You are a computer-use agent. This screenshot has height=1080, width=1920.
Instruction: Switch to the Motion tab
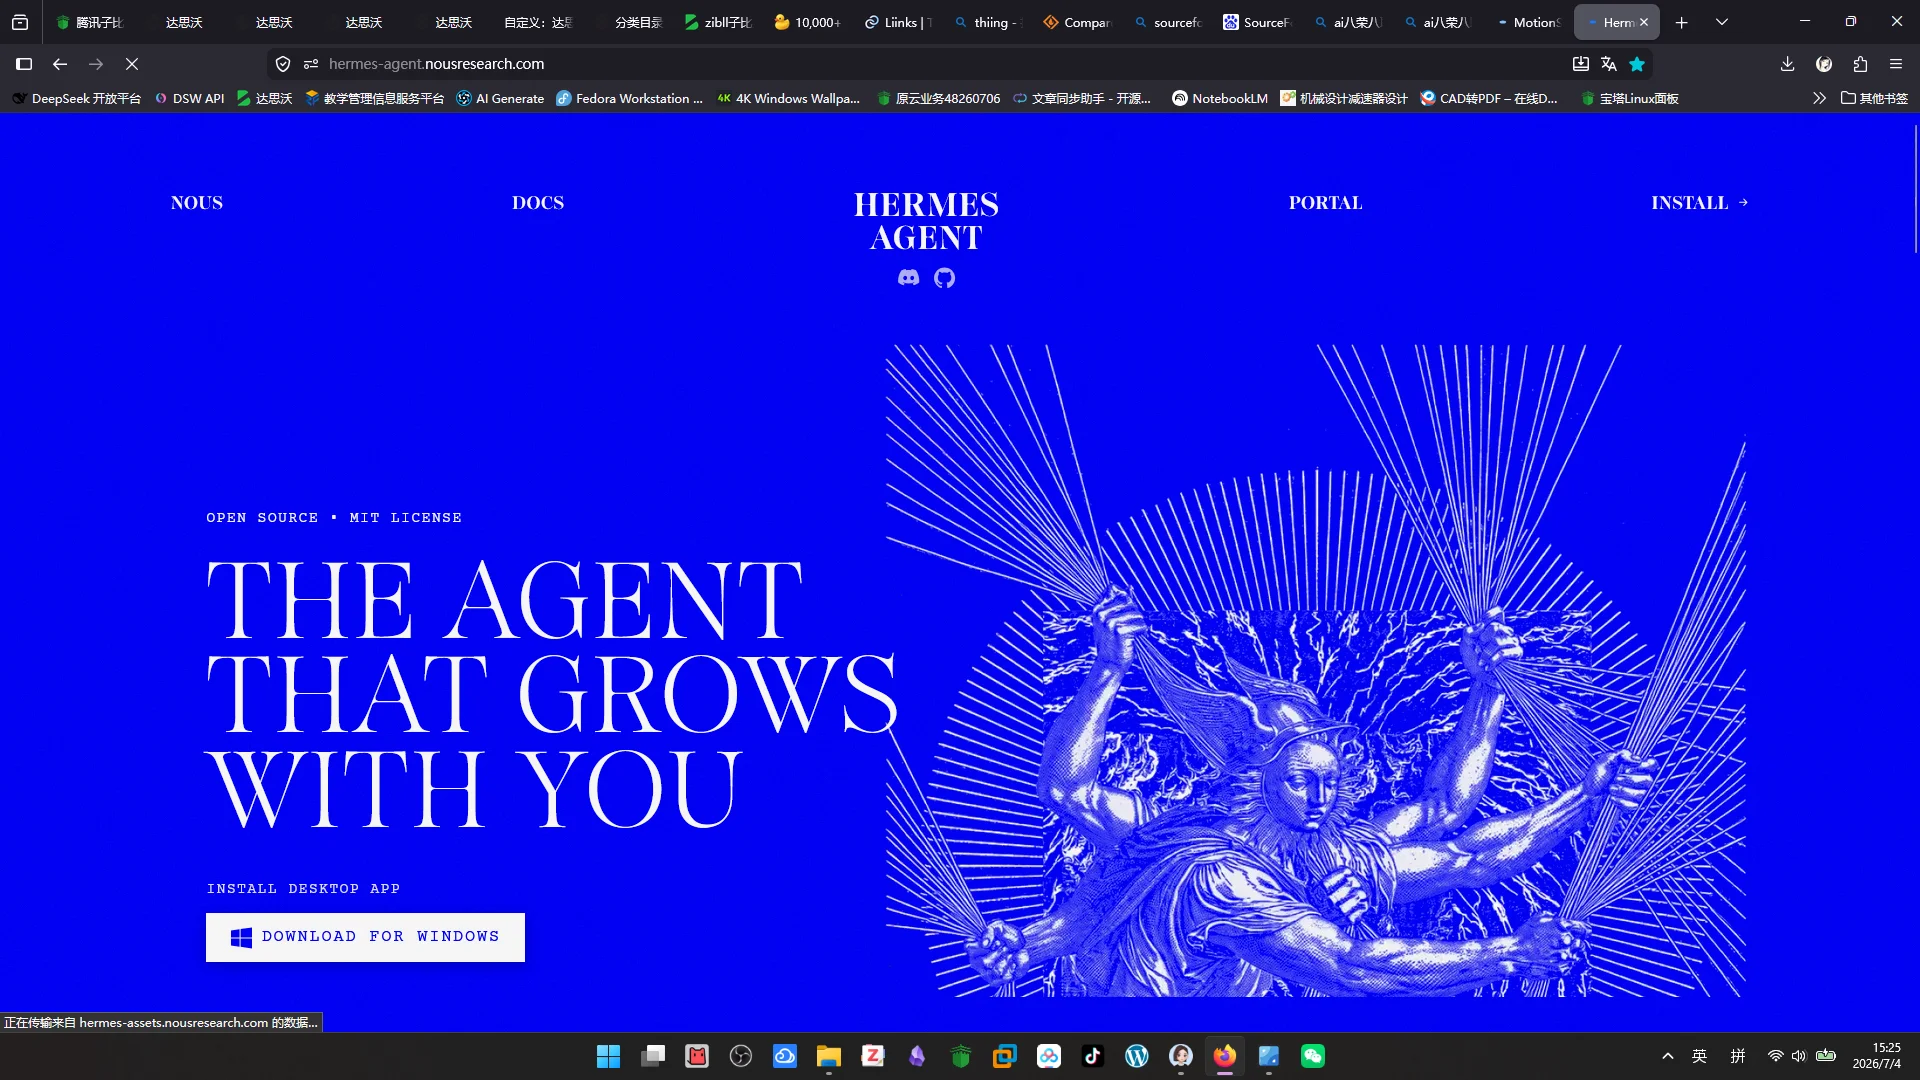[x=1529, y=22]
